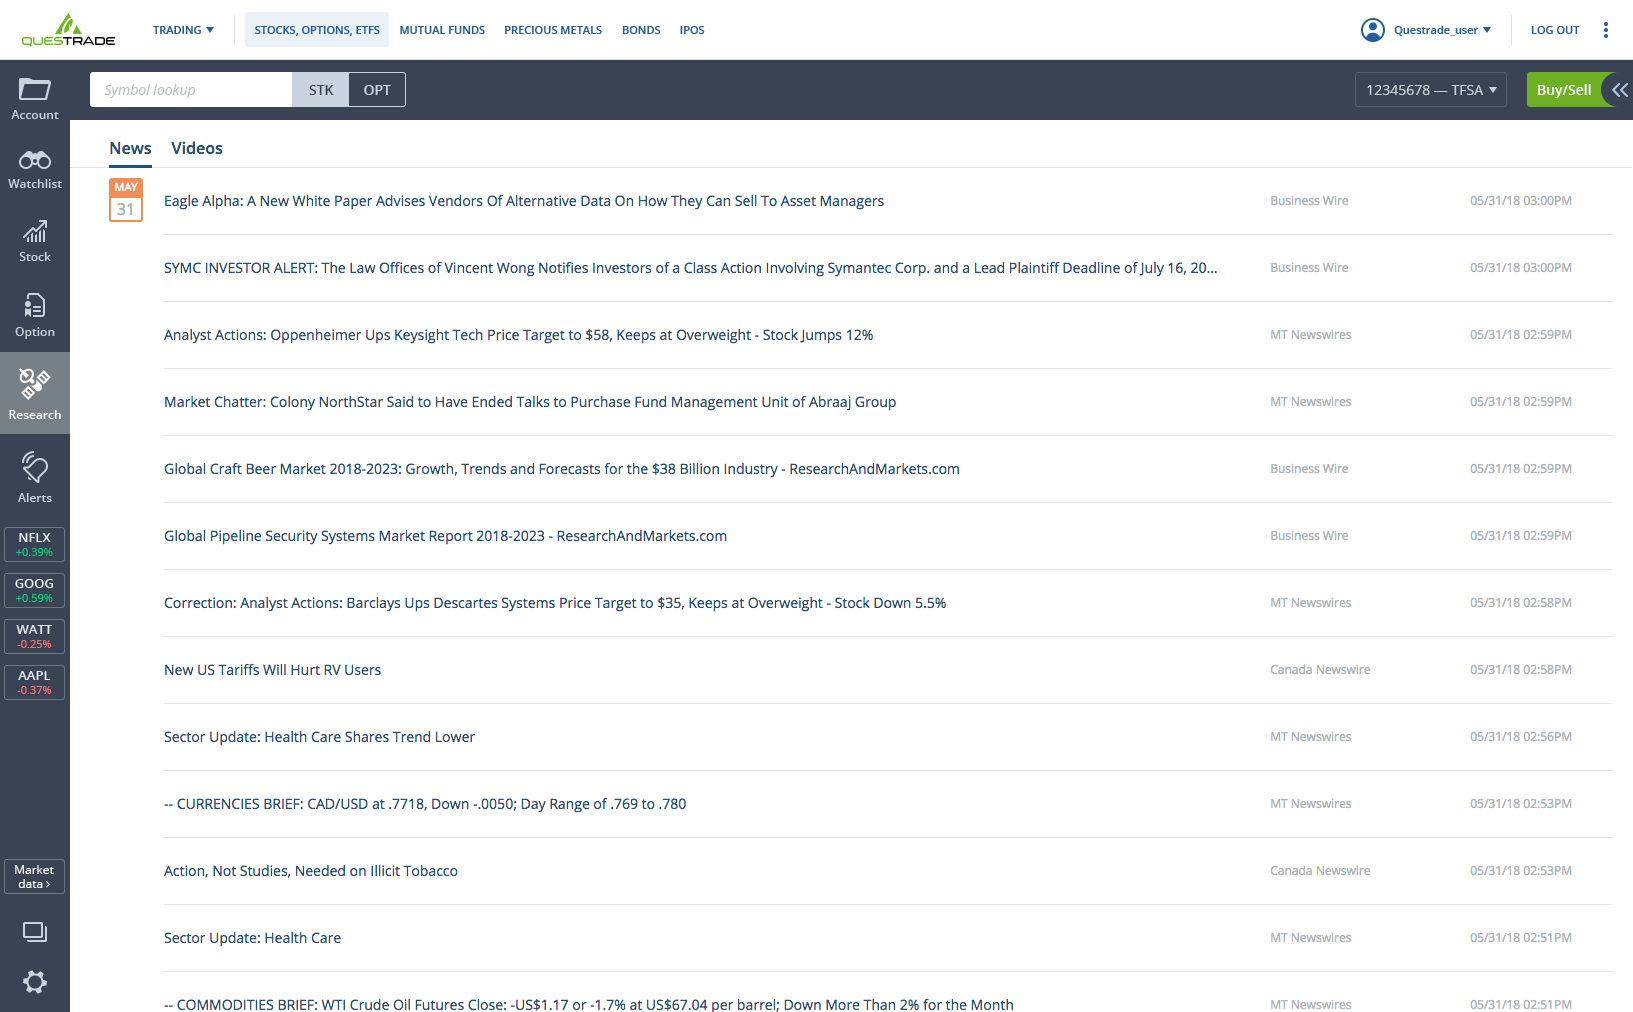Click the pop-out windows icon in sidebar

(x=35, y=932)
